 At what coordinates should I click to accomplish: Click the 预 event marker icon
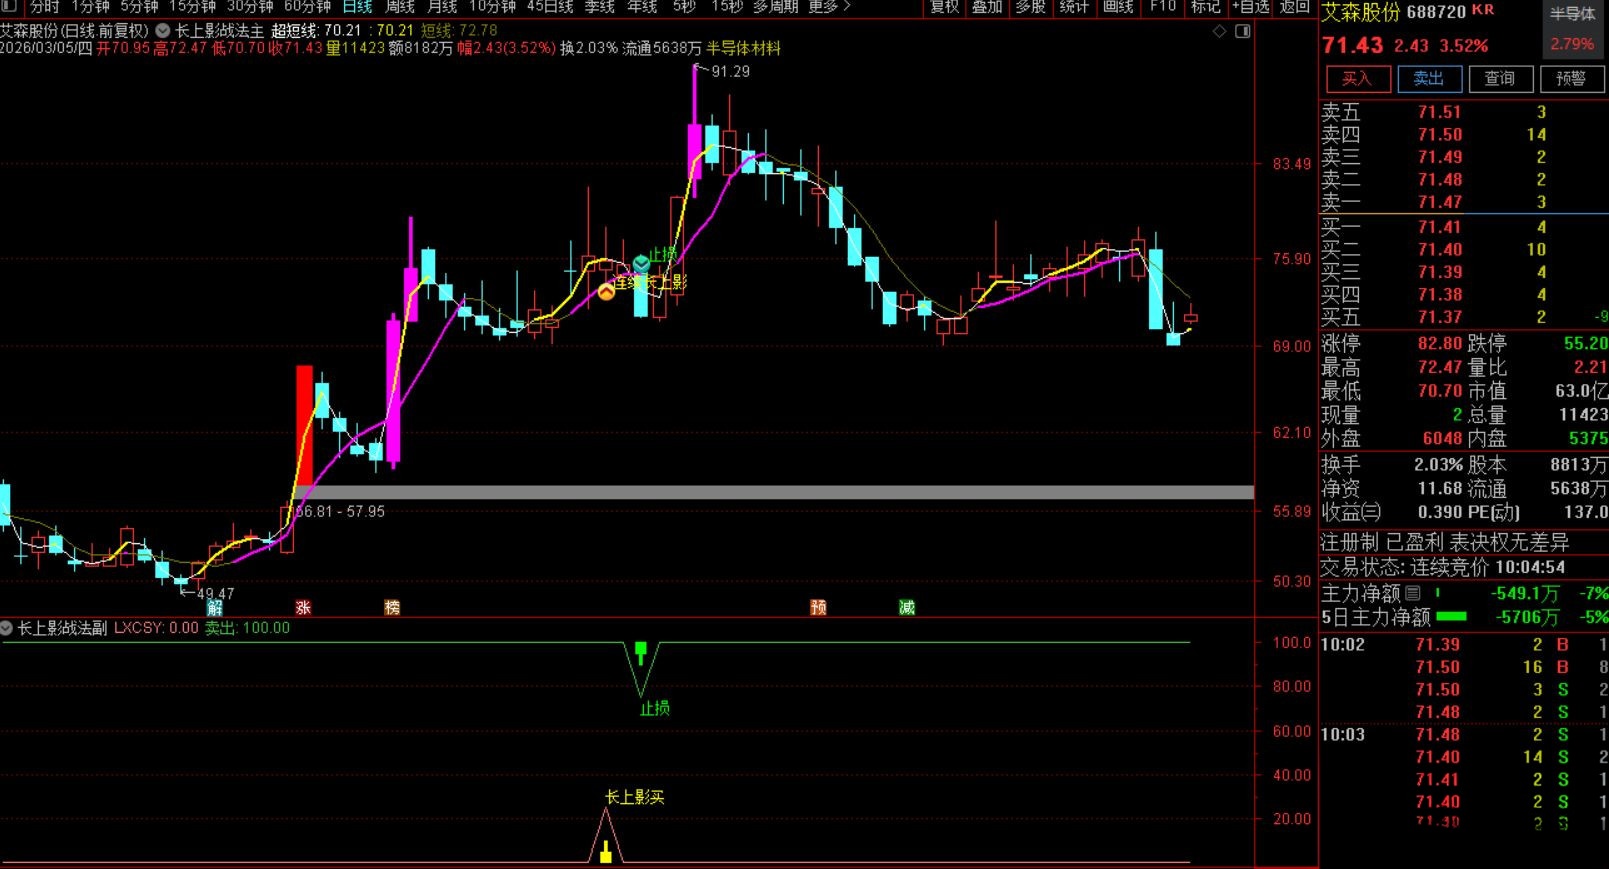[818, 607]
